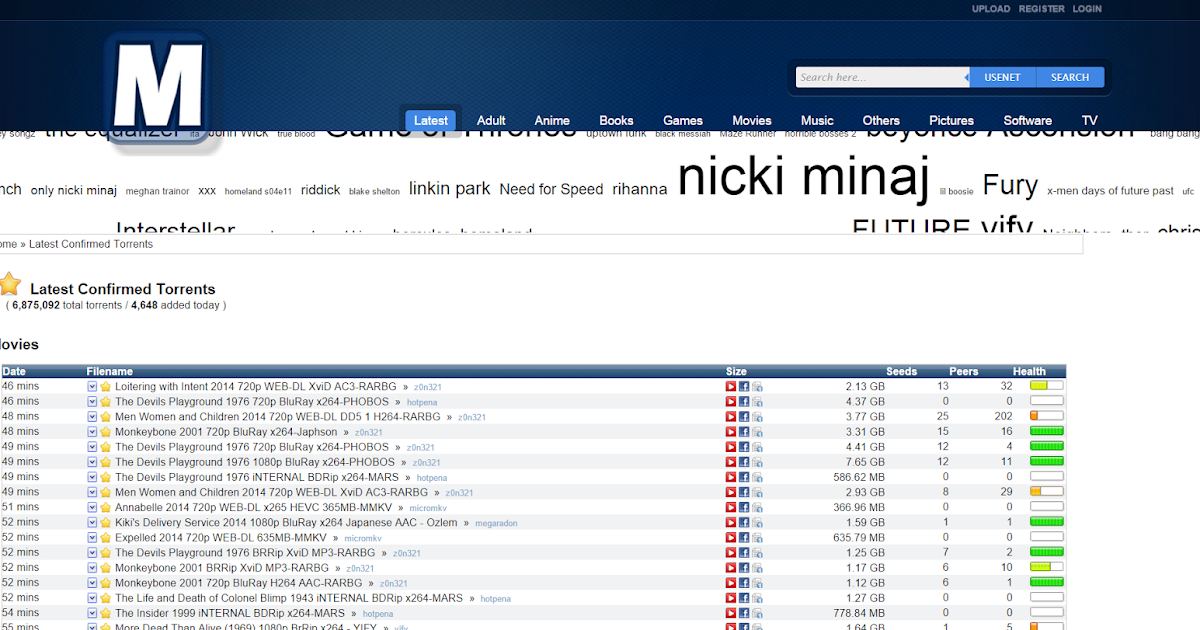Click star icon beside Loitering with Intent
Screen dimensions: 1200x630
pos(106,386)
